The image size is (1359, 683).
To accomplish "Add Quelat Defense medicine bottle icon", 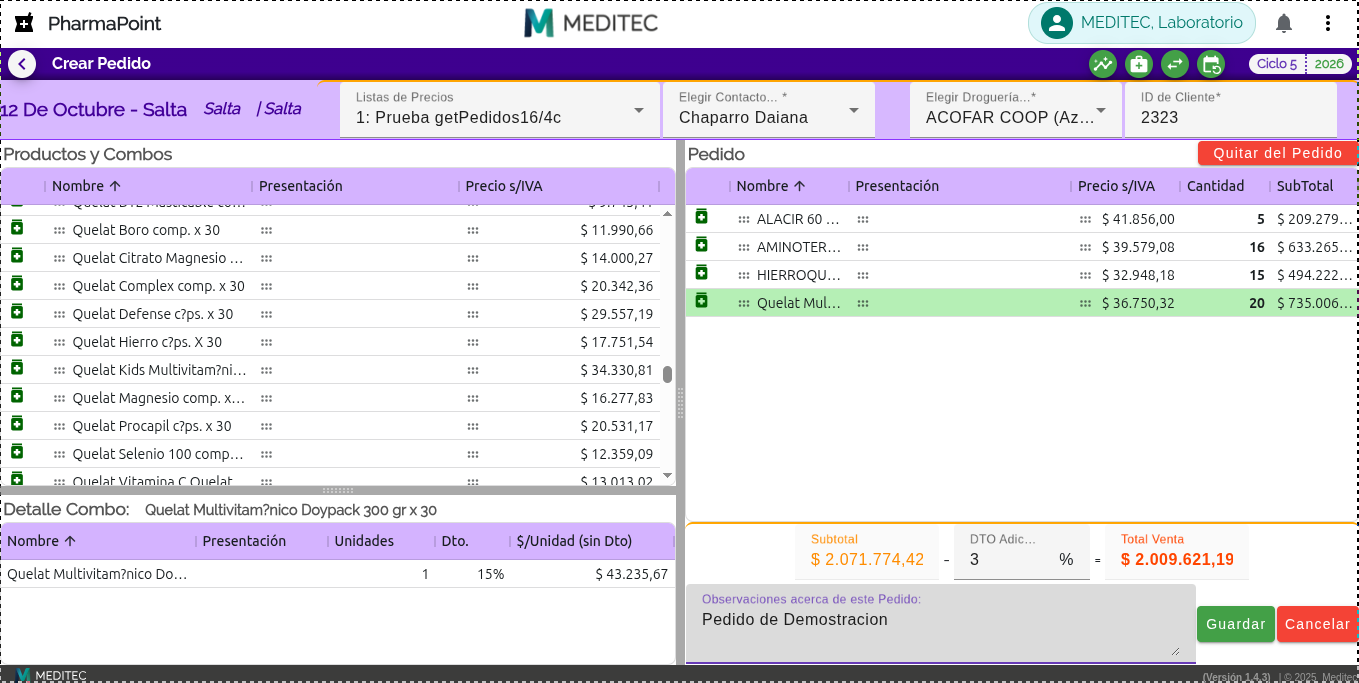I will (17, 312).
